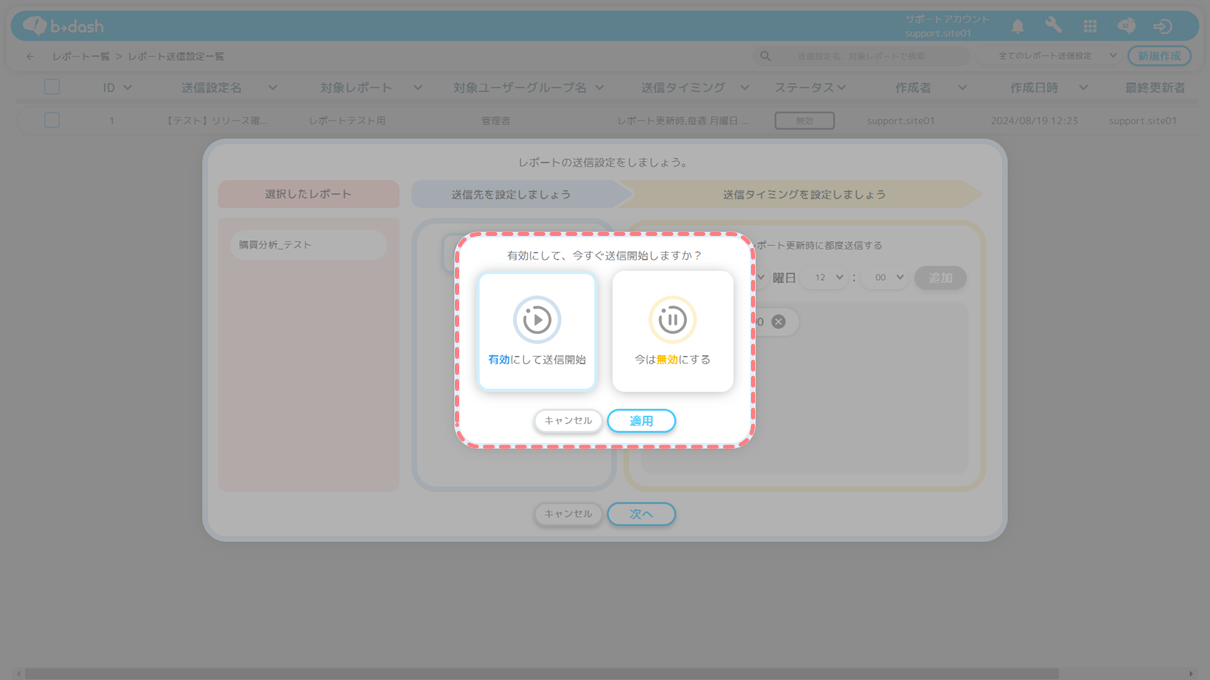Viewport: 1210px width, 680px height.
Task: Click the 2024/08/19 12:23 creation date cell
Action: tap(1034, 121)
